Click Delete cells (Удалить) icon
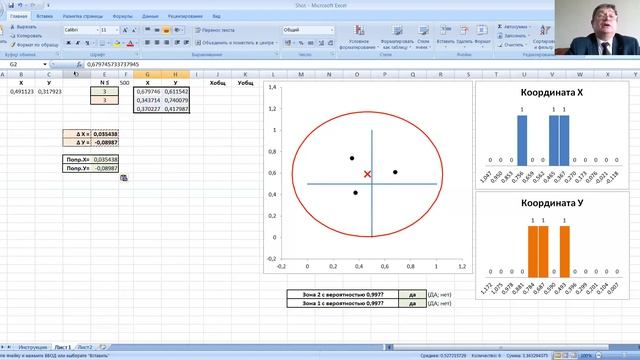Viewport: 640px width, 360px height. point(464,30)
